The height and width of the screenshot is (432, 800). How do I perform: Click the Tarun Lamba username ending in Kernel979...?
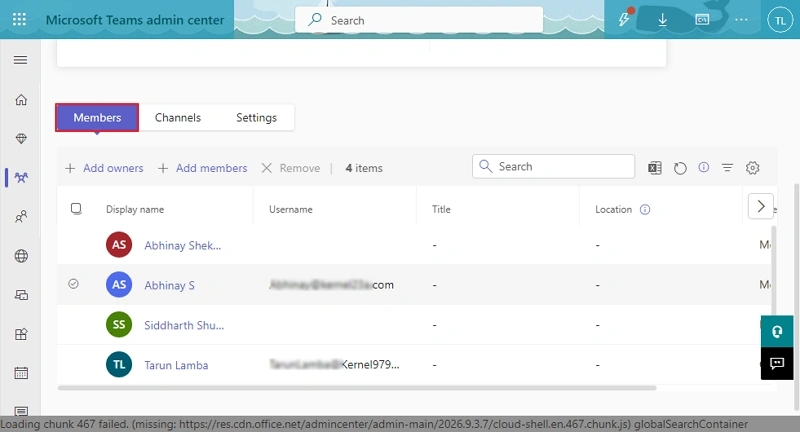(x=334, y=364)
